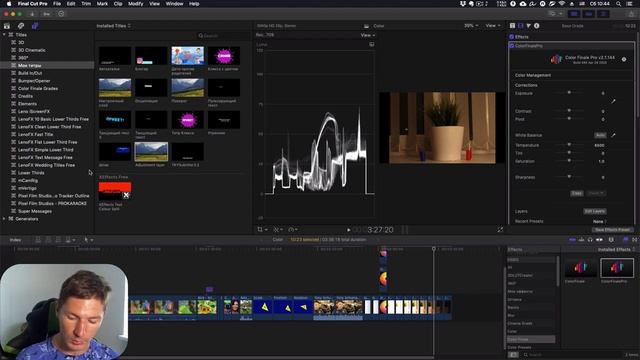Open the Photos and Audio sidebar icon

tap(21, 26)
